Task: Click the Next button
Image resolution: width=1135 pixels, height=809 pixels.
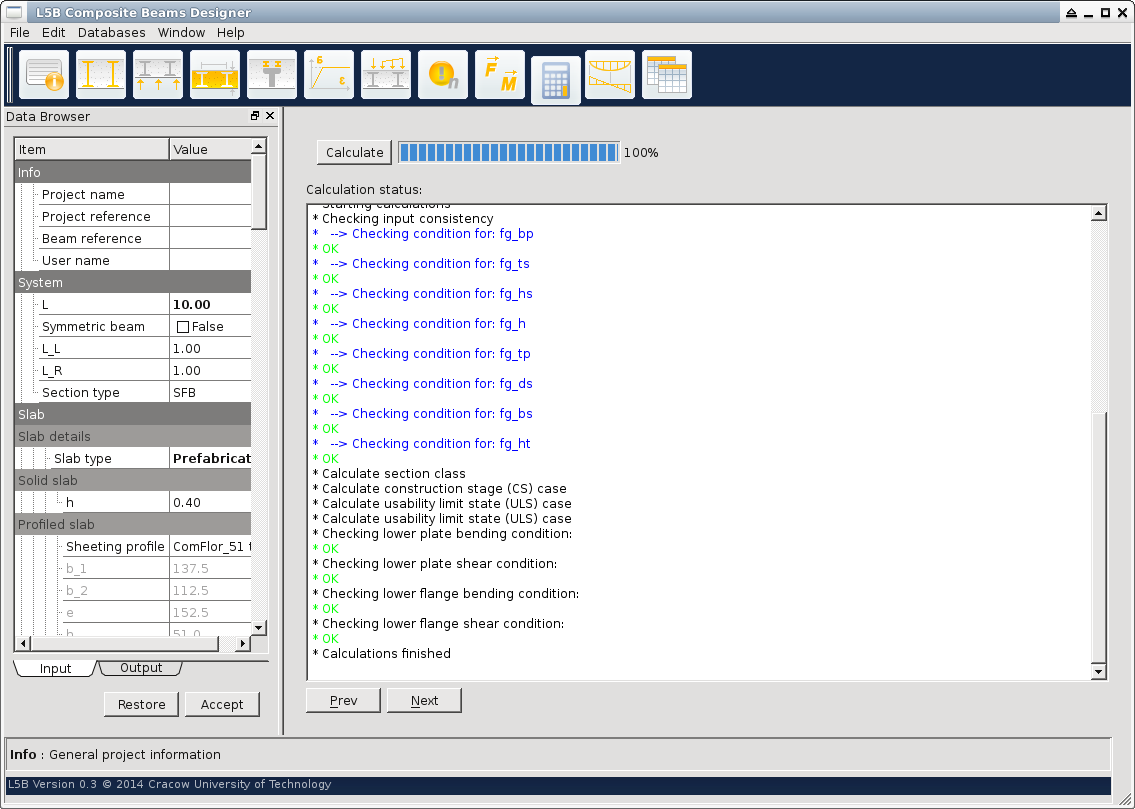Action: click(424, 700)
